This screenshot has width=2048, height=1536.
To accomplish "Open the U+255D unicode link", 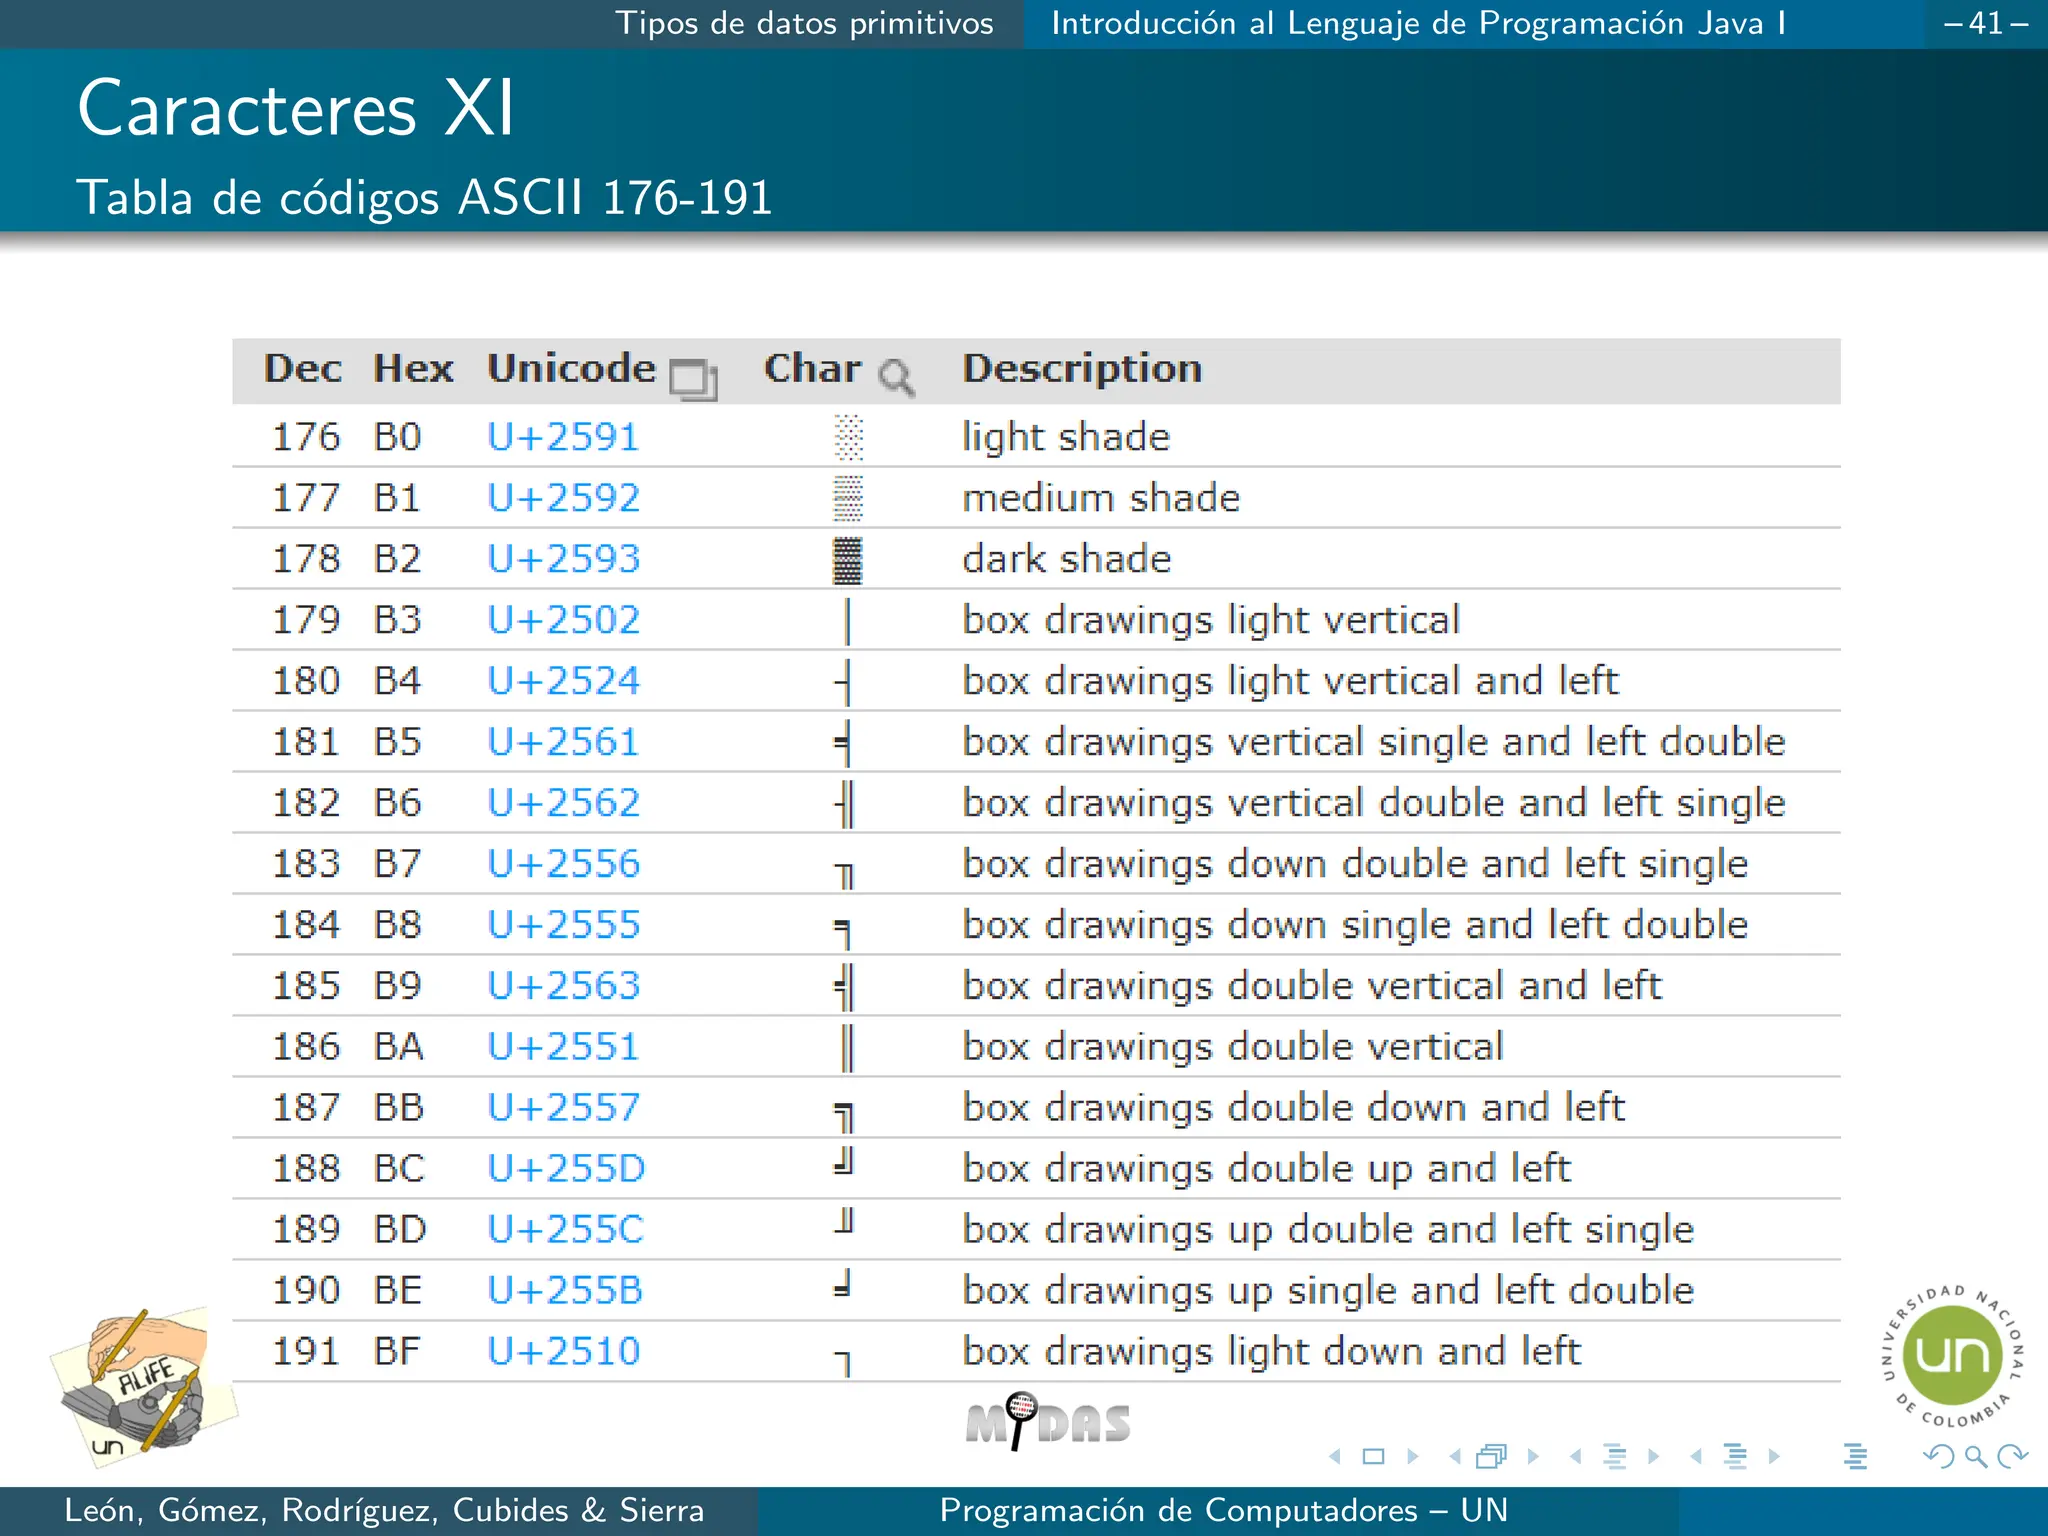I will click(566, 1169).
